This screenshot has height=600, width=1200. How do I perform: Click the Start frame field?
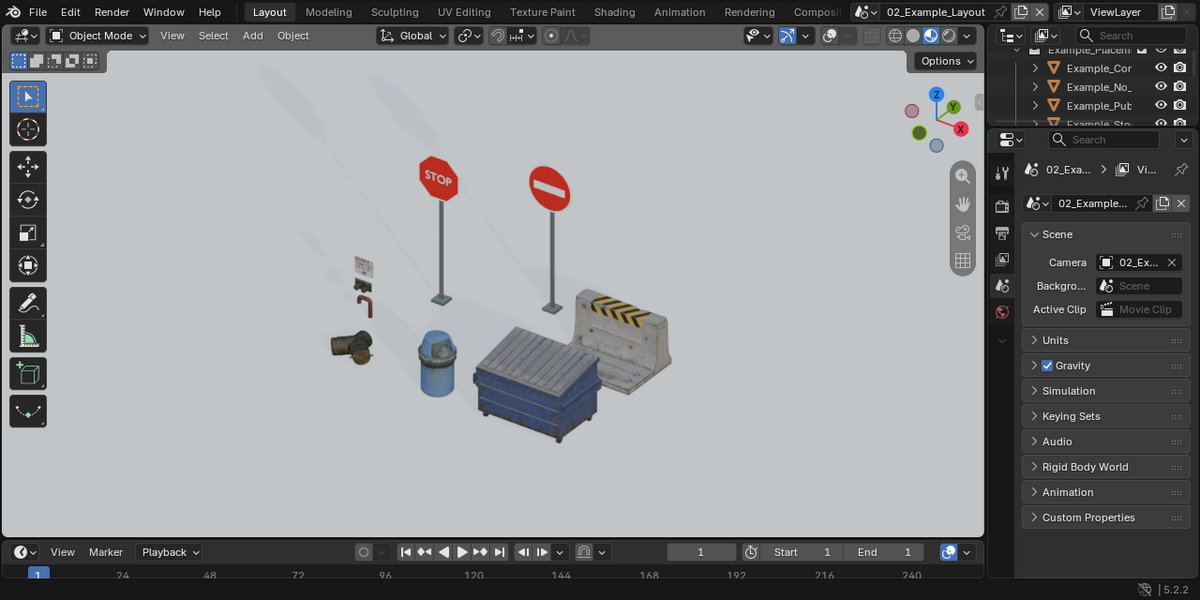802,552
